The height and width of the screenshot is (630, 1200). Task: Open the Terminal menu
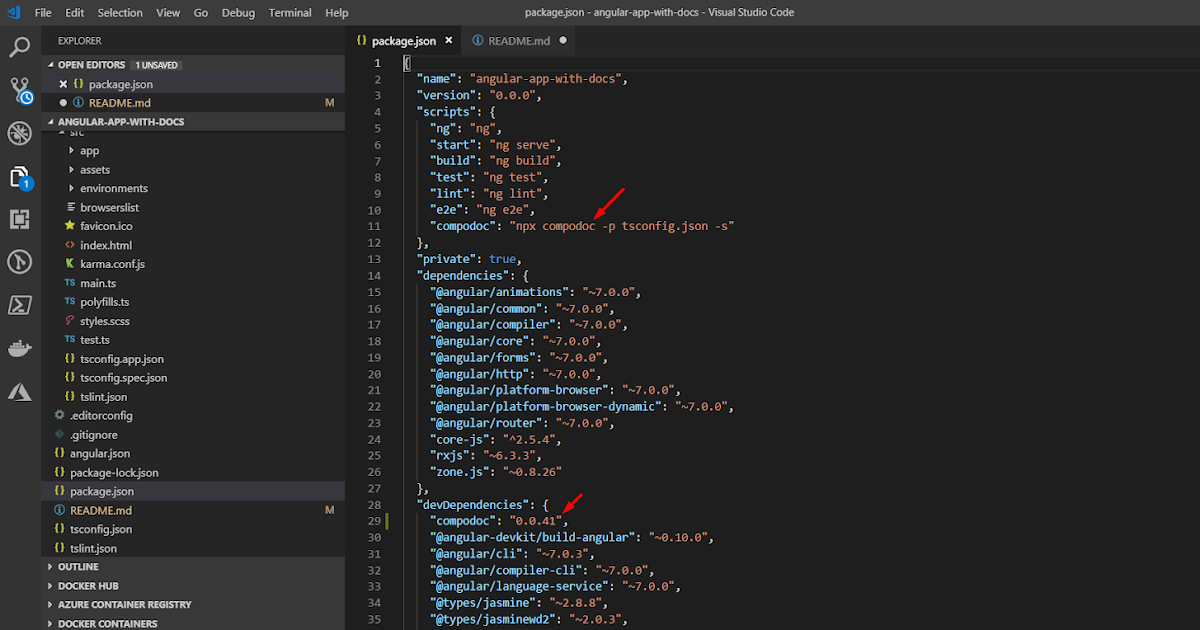pos(289,13)
